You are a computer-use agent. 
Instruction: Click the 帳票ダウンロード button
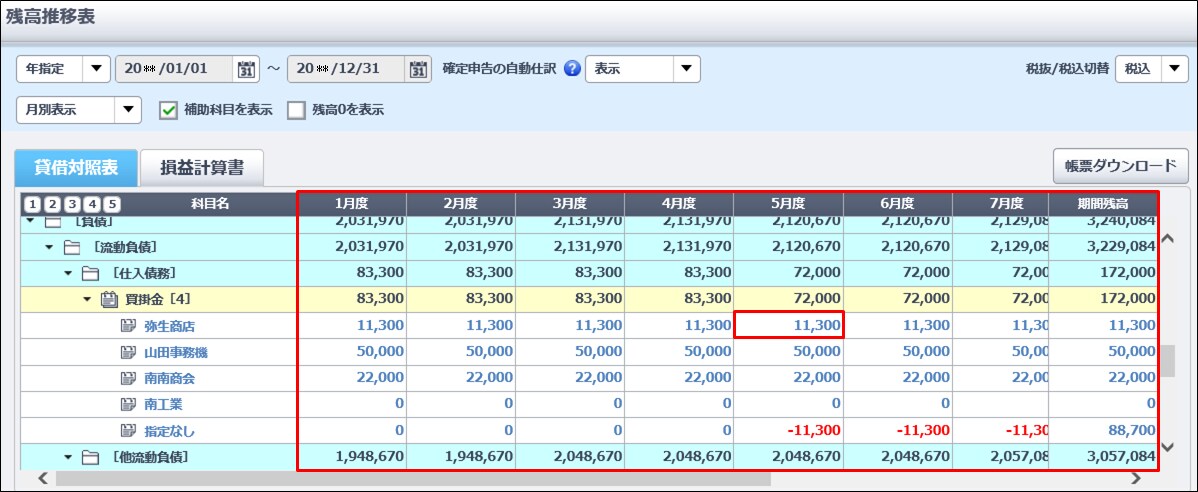[1113, 165]
